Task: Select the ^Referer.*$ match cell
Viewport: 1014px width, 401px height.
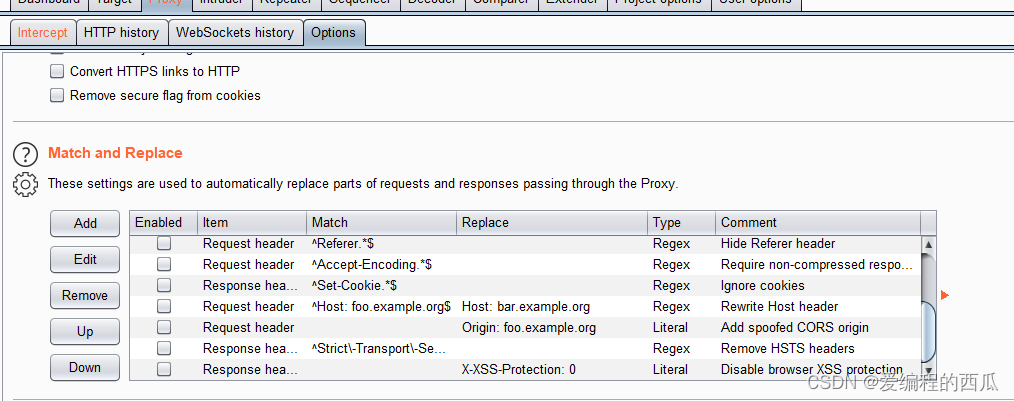Action: (x=382, y=244)
